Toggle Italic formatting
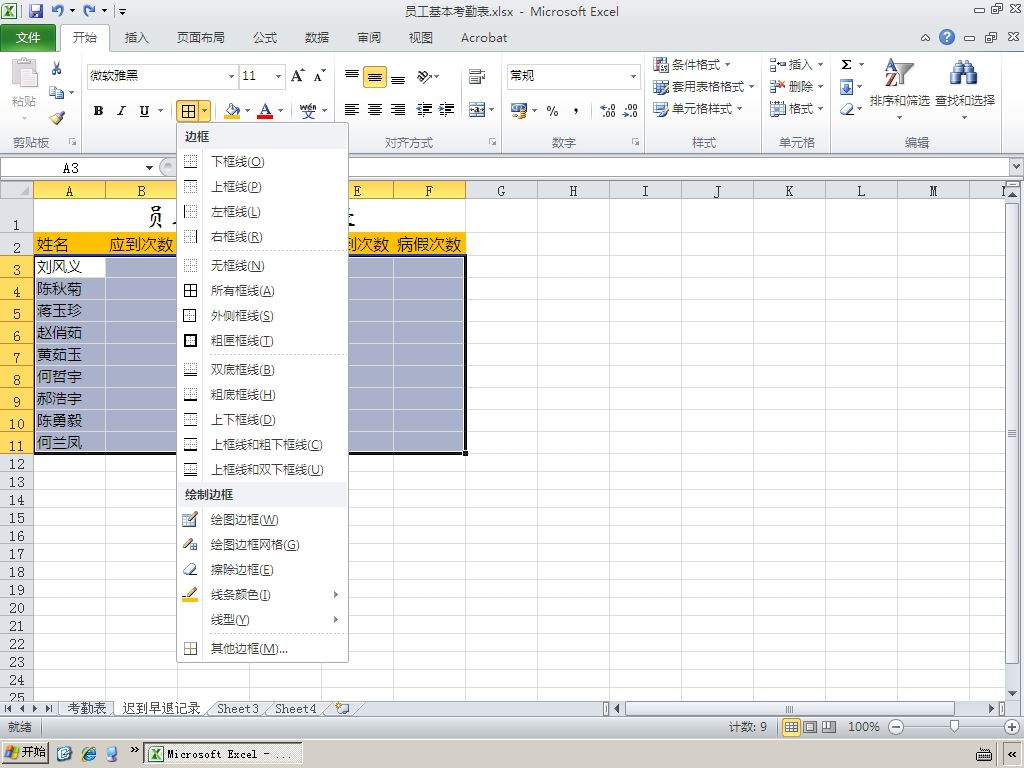This screenshot has width=1024, height=768. 121,111
